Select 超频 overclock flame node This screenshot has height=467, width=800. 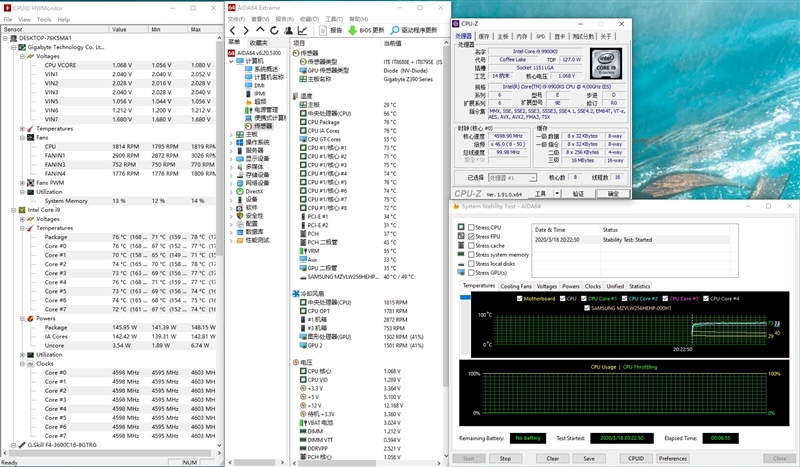260,102
